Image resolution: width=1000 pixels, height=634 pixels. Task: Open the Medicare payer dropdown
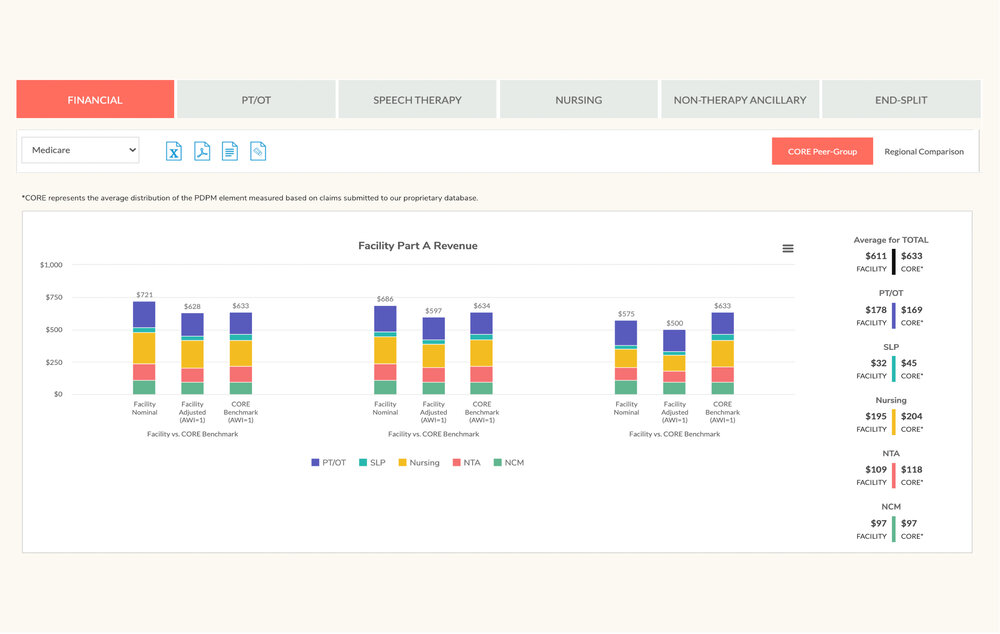pos(80,150)
